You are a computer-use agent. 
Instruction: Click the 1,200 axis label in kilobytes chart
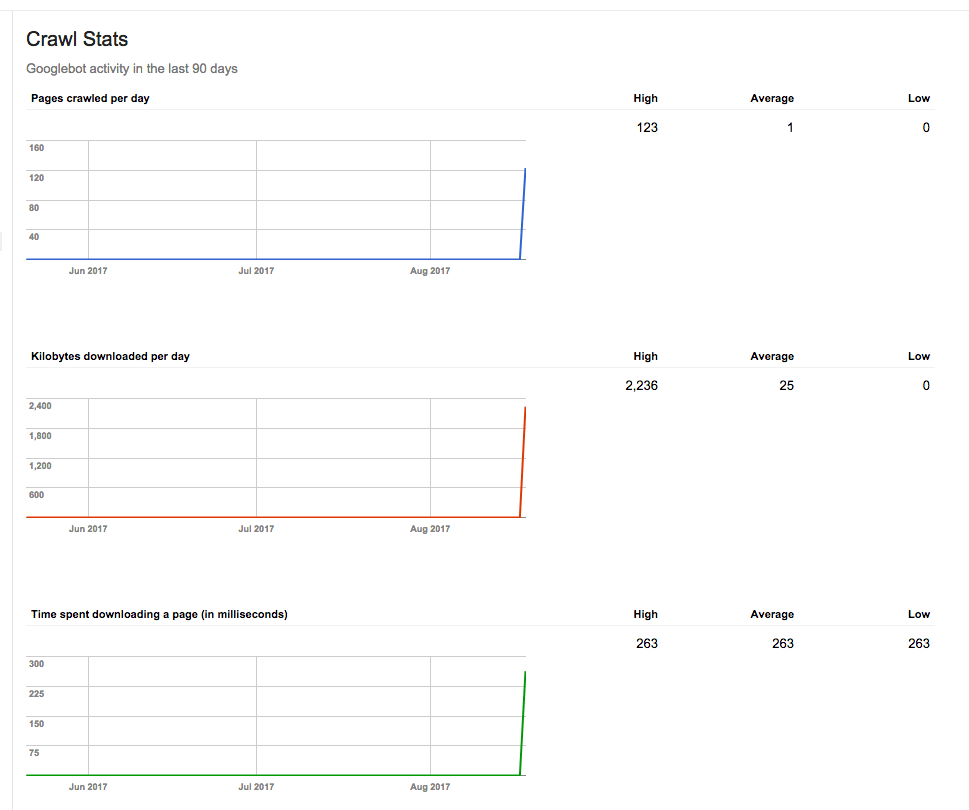40,466
